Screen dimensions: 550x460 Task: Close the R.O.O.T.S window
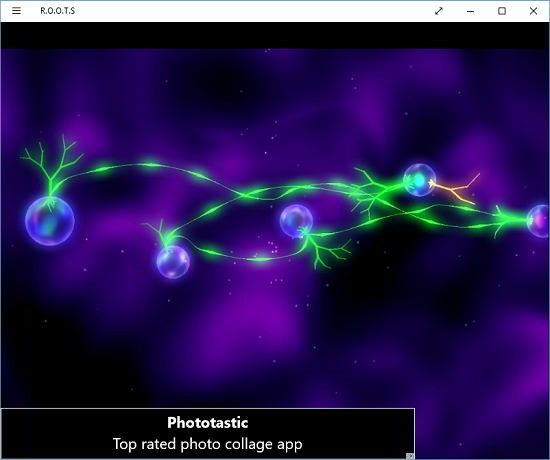tap(533, 11)
